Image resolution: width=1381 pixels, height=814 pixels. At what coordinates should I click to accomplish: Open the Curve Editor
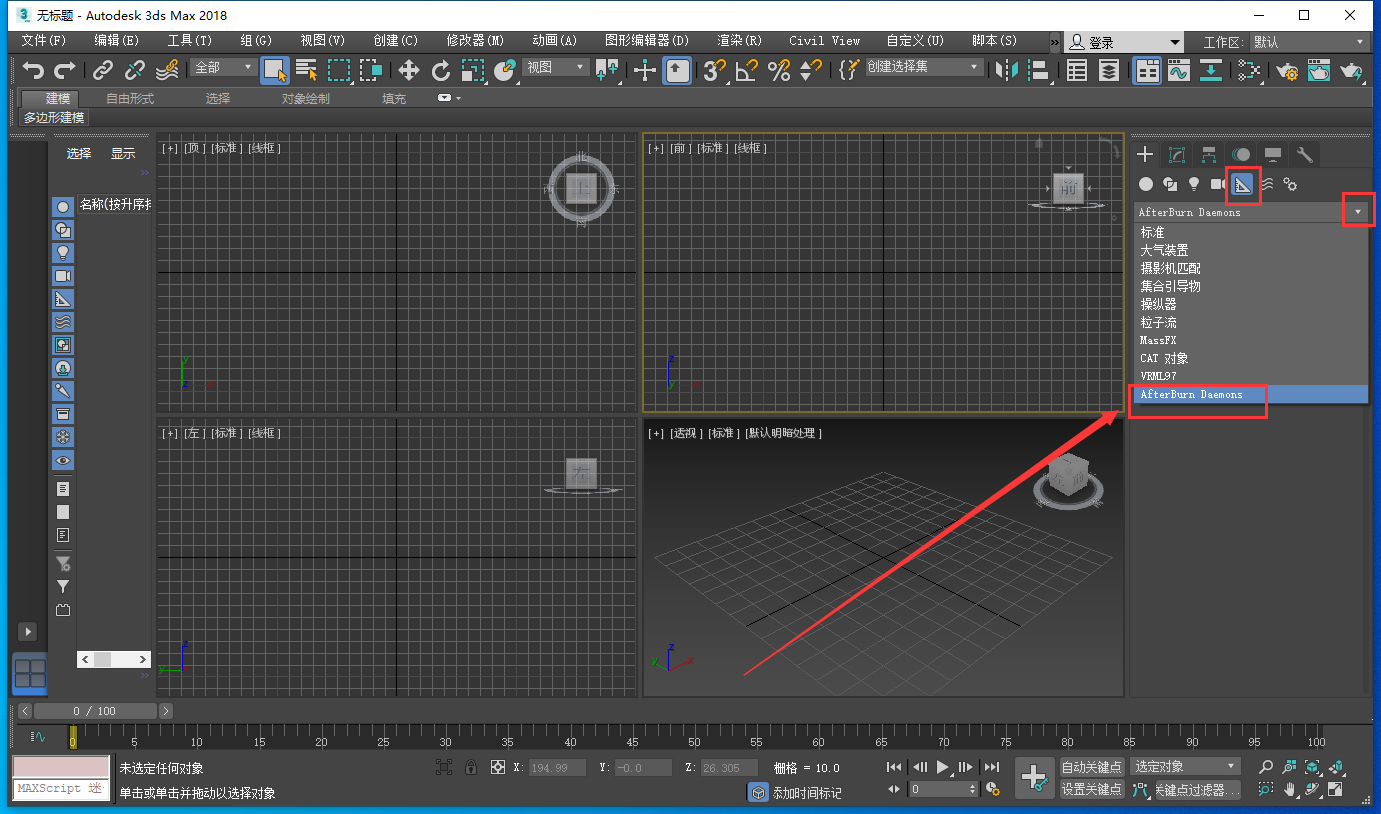(x=1178, y=70)
